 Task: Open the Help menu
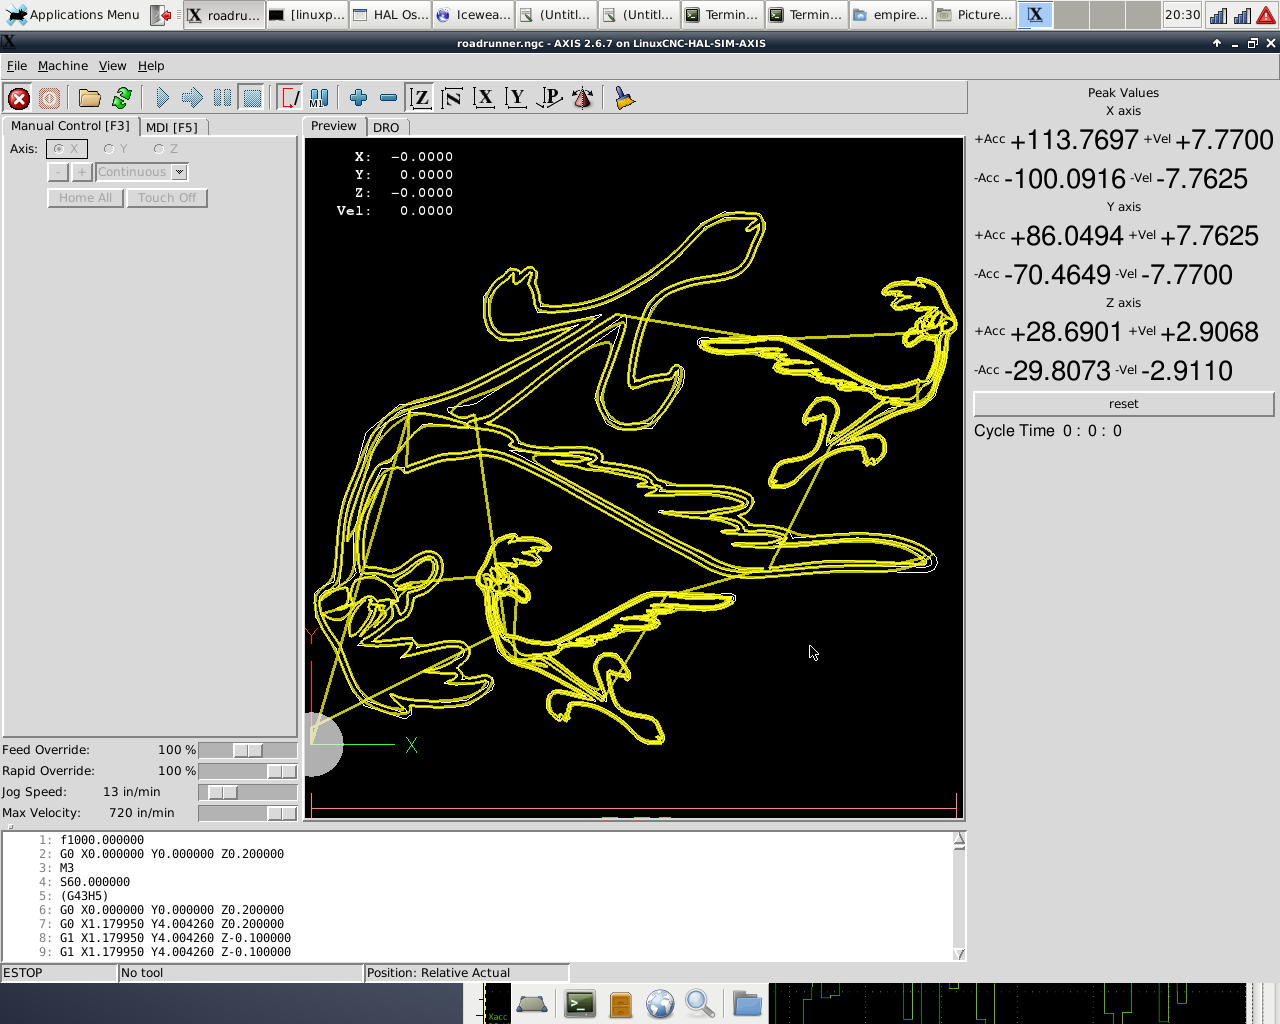tap(151, 66)
